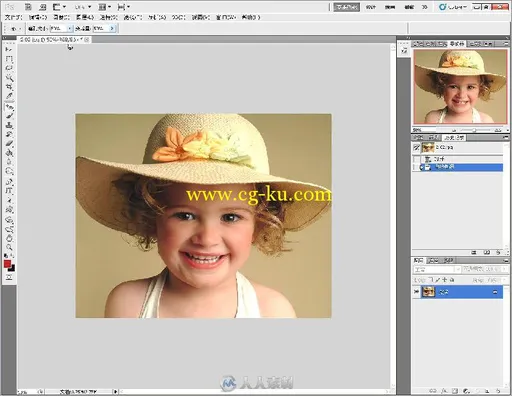Screen dimensions: 512x396
Task: Toggle Quick Mask mode at toolbox bottom
Action: point(9,277)
